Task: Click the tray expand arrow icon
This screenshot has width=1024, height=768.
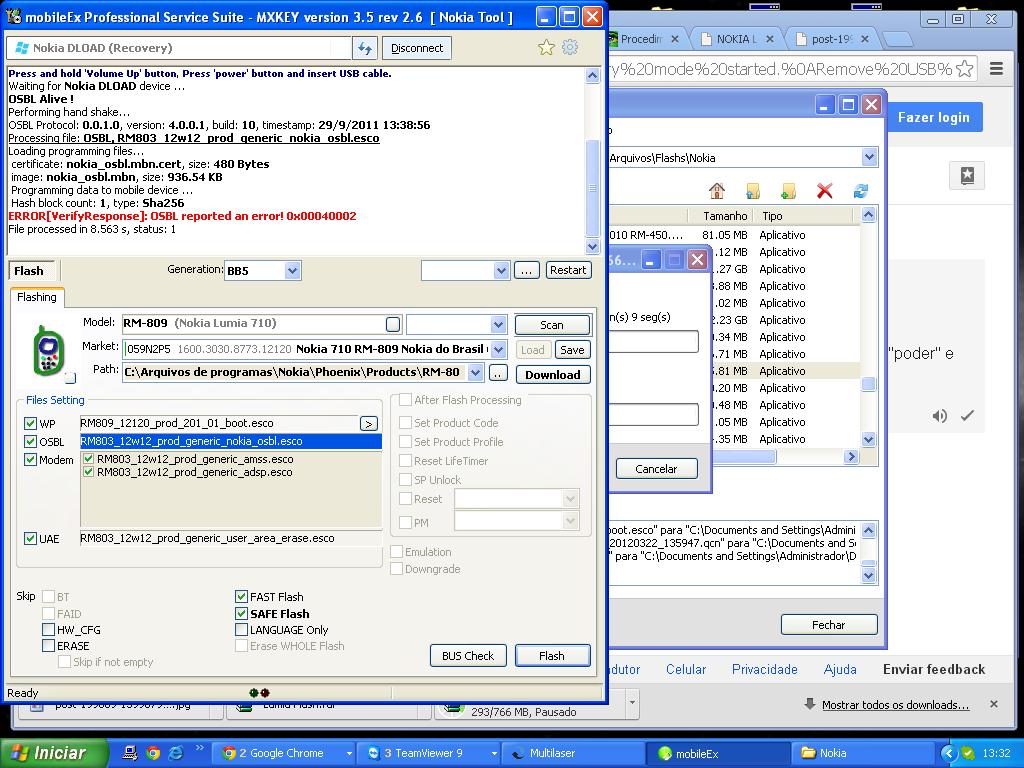Action: click(949, 753)
